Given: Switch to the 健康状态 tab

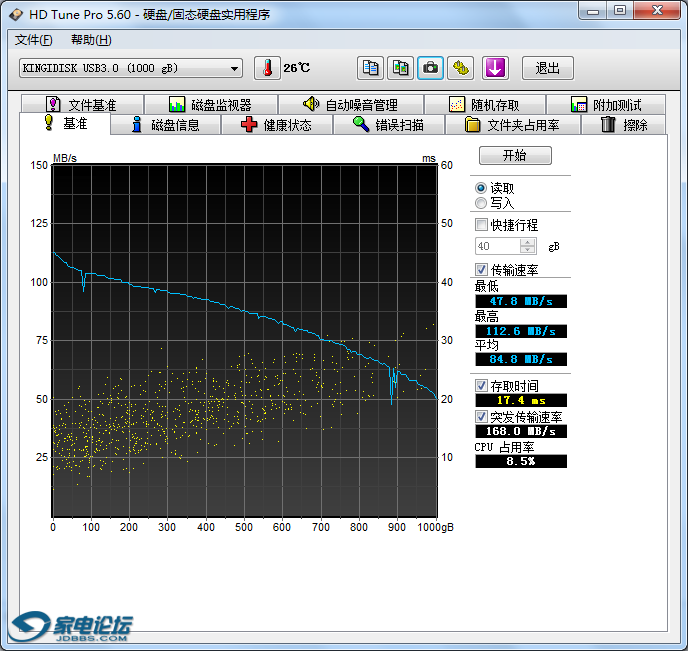Looking at the screenshot, I should click(276, 125).
